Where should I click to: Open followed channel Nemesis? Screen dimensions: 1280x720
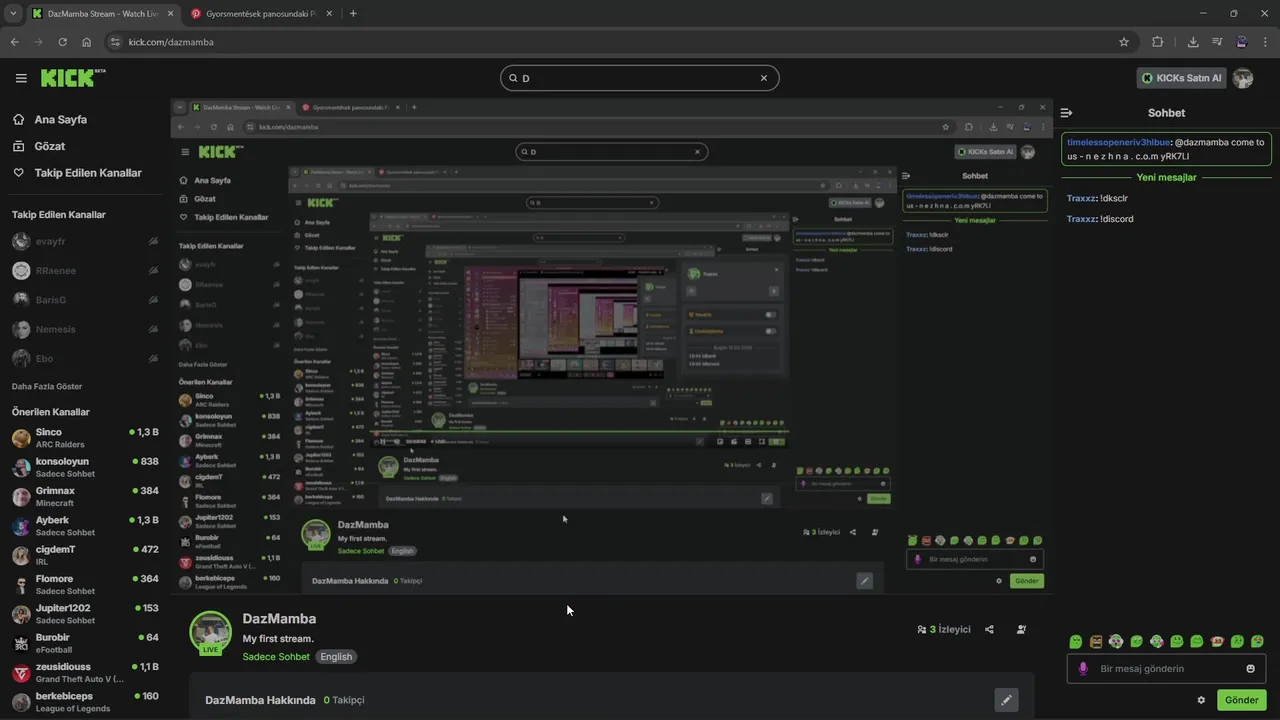(x=85, y=329)
